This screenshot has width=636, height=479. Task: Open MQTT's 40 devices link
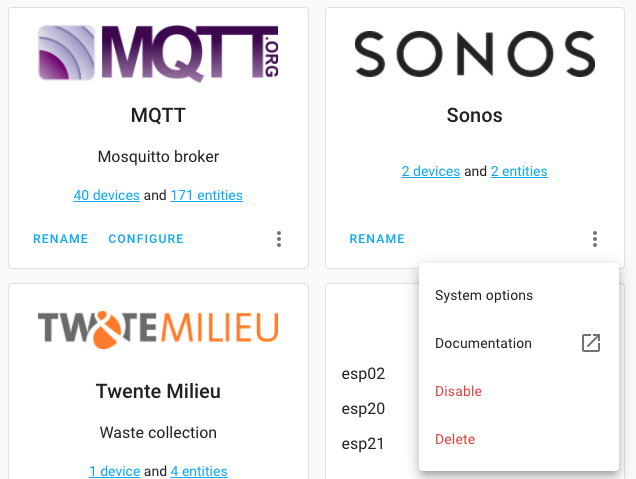point(106,195)
